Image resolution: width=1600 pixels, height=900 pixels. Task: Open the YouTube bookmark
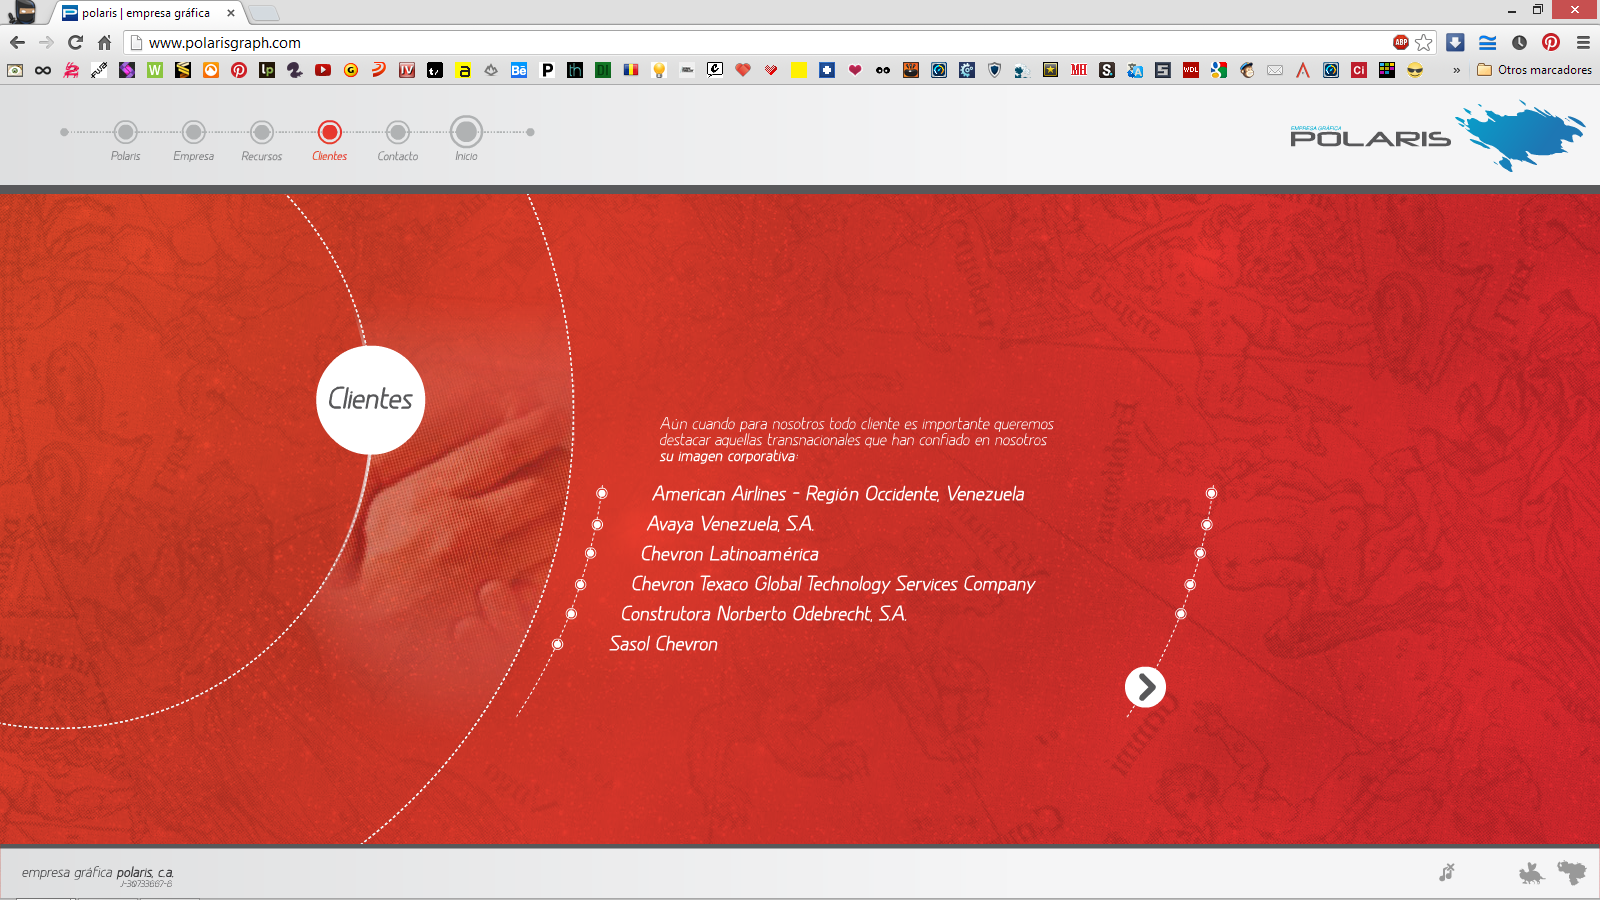[323, 70]
